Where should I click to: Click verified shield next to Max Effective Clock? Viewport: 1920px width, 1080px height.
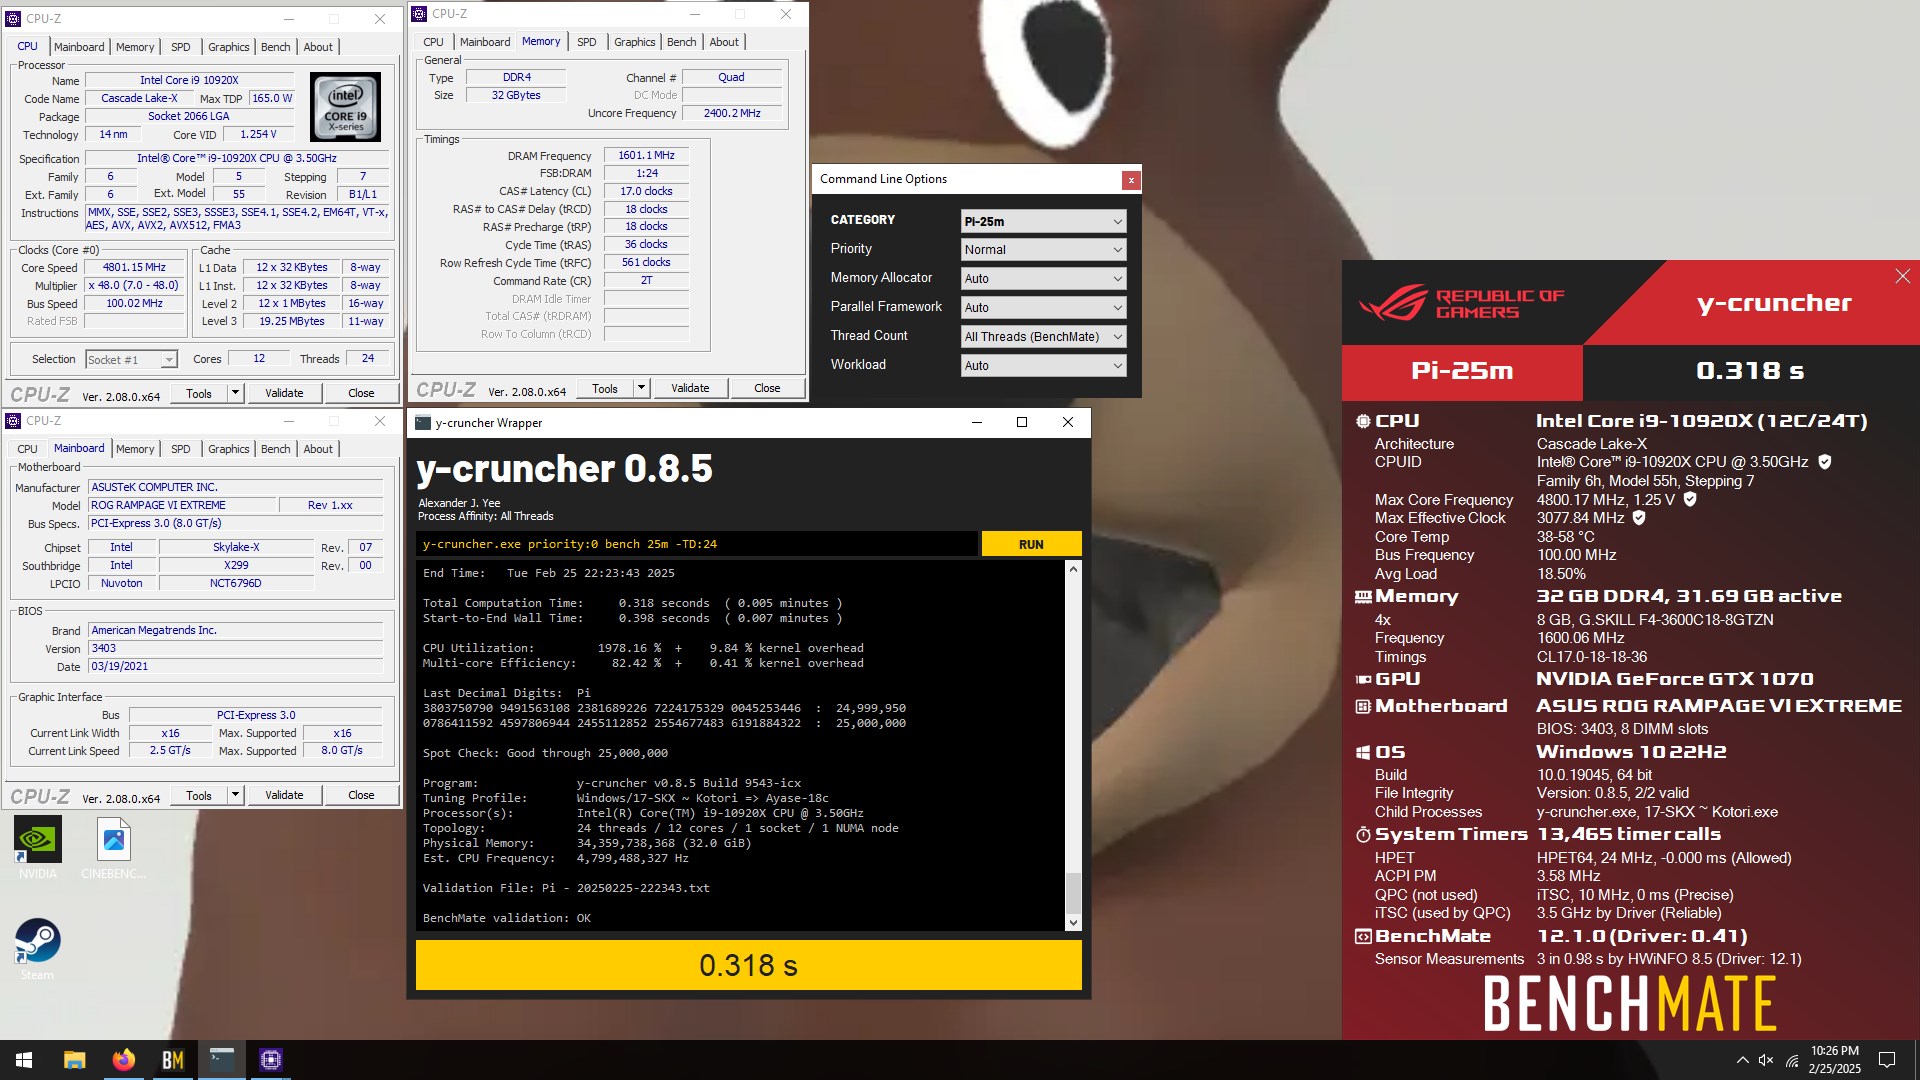click(1639, 518)
